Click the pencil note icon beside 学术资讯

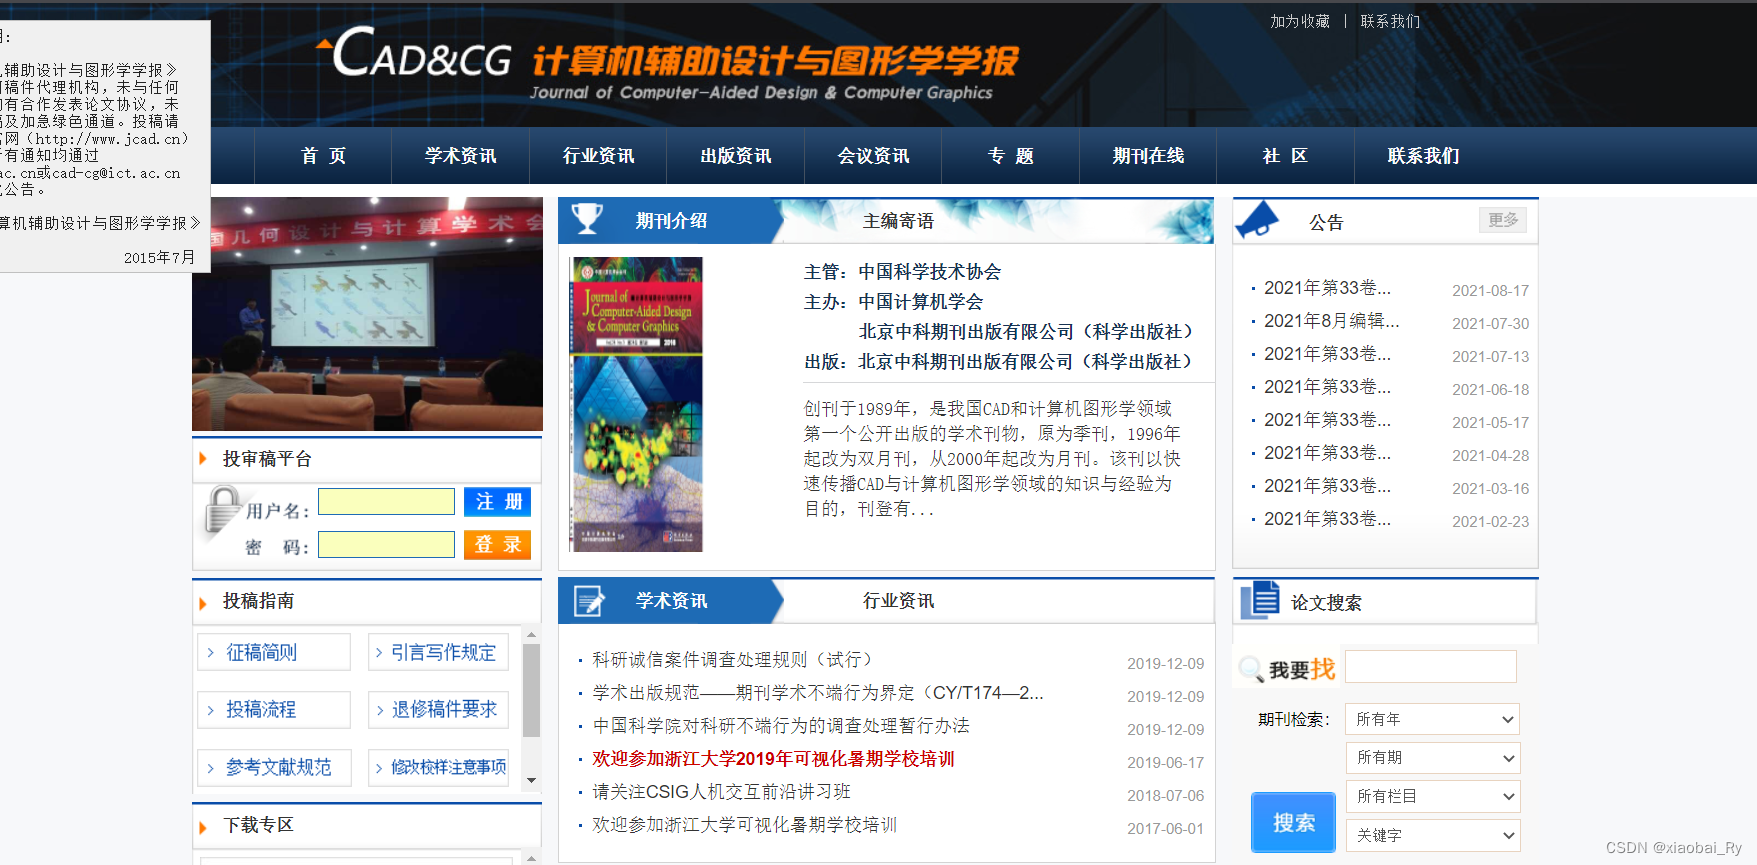[589, 600]
